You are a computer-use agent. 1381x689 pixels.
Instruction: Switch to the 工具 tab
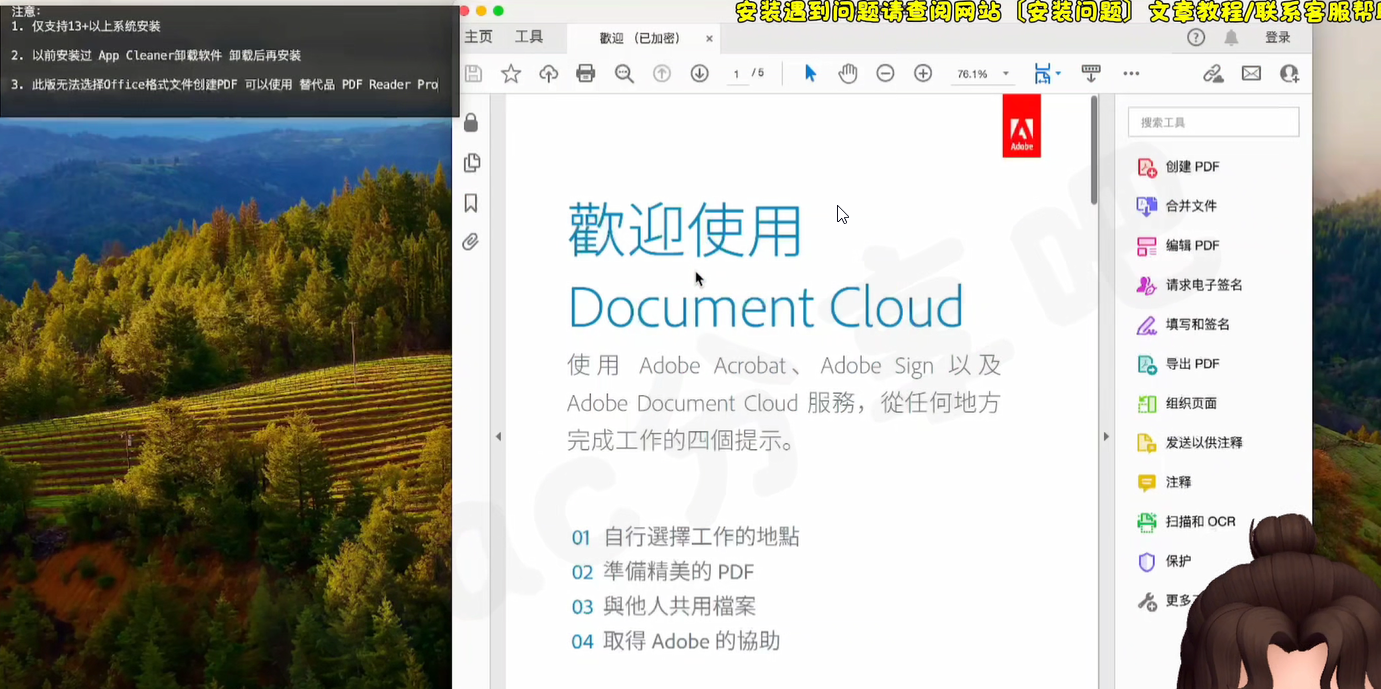[x=529, y=37]
